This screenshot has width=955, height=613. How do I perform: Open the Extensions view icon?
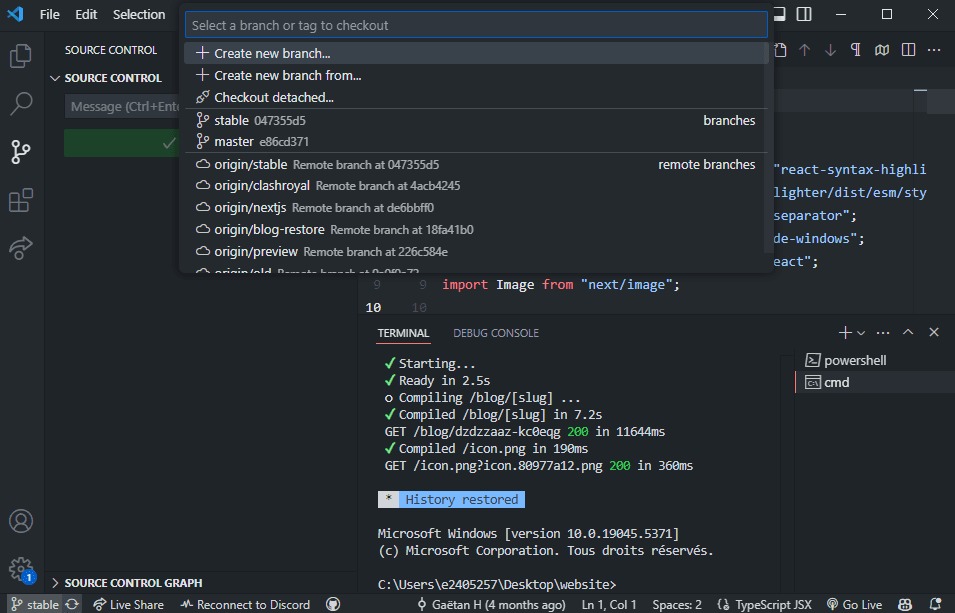(x=20, y=200)
